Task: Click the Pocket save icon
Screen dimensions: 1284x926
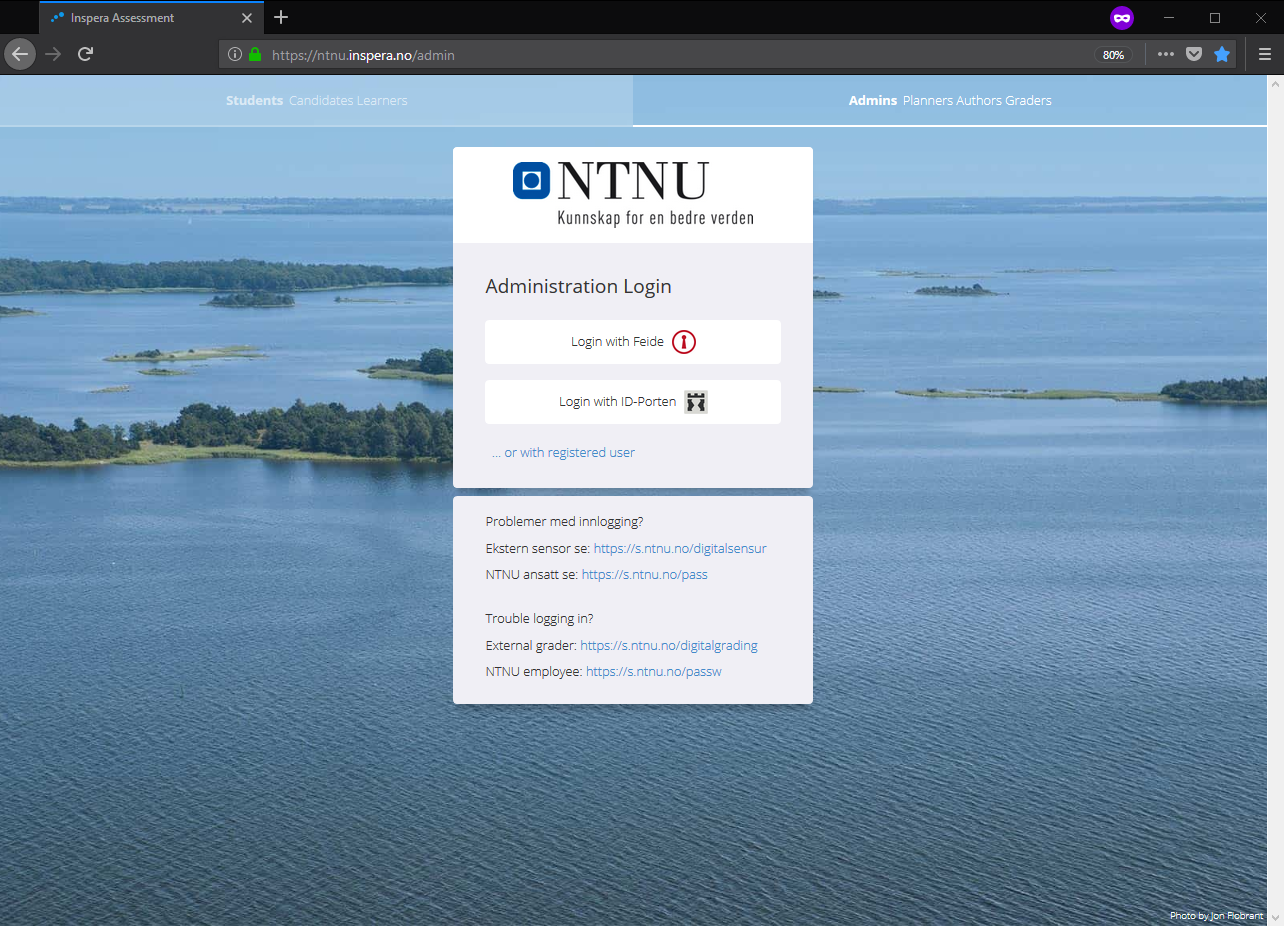Action: 1194,55
